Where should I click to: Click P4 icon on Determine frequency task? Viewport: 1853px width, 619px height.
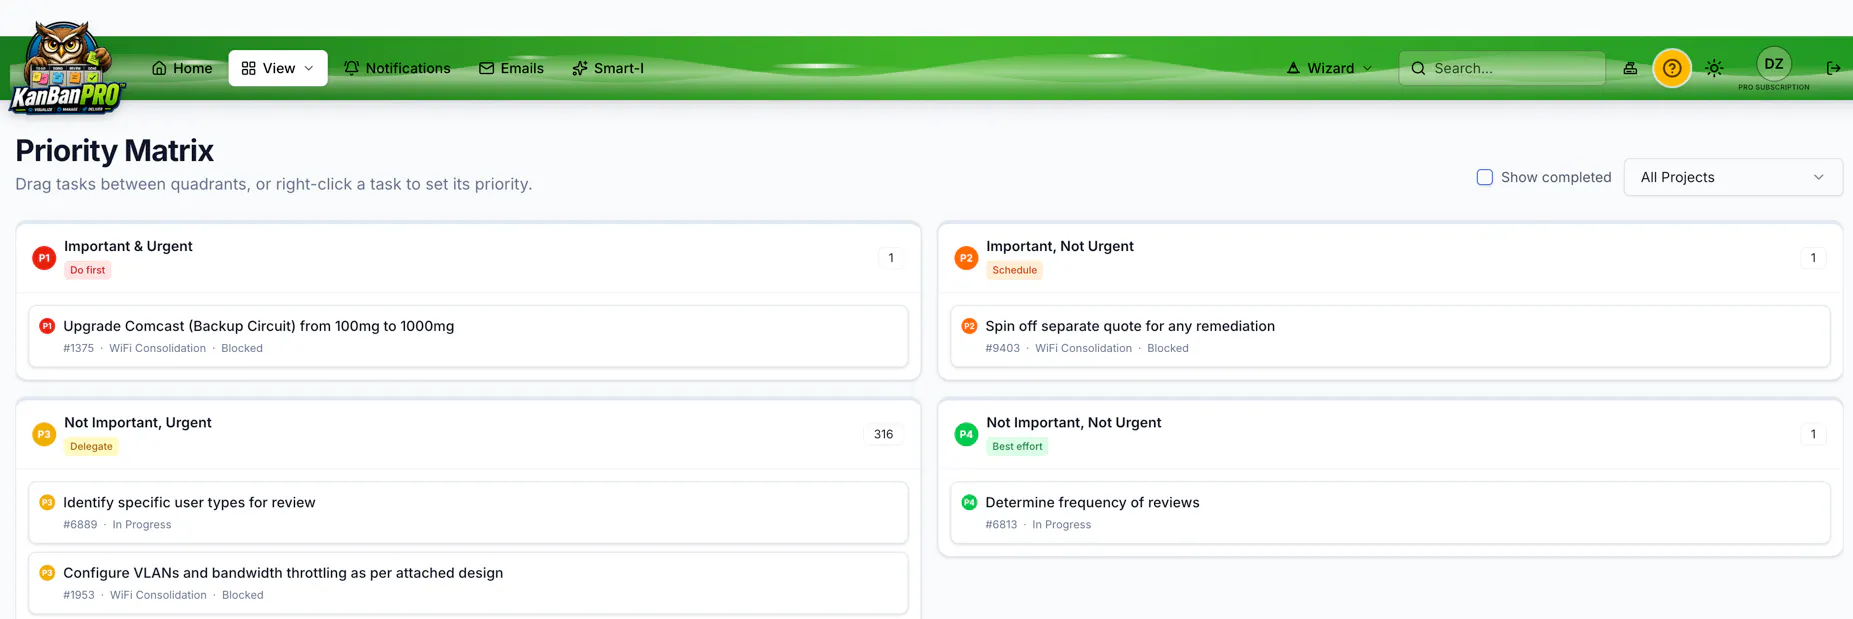tap(969, 502)
